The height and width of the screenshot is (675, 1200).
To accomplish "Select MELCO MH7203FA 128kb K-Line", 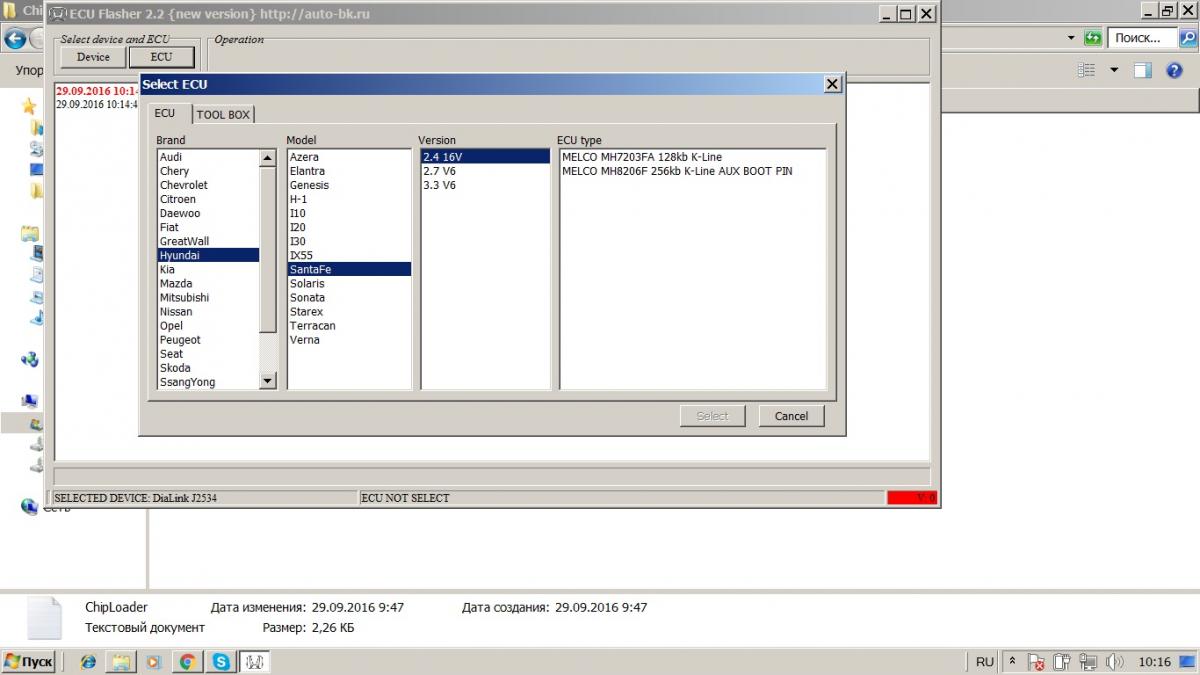I will [693, 157].
